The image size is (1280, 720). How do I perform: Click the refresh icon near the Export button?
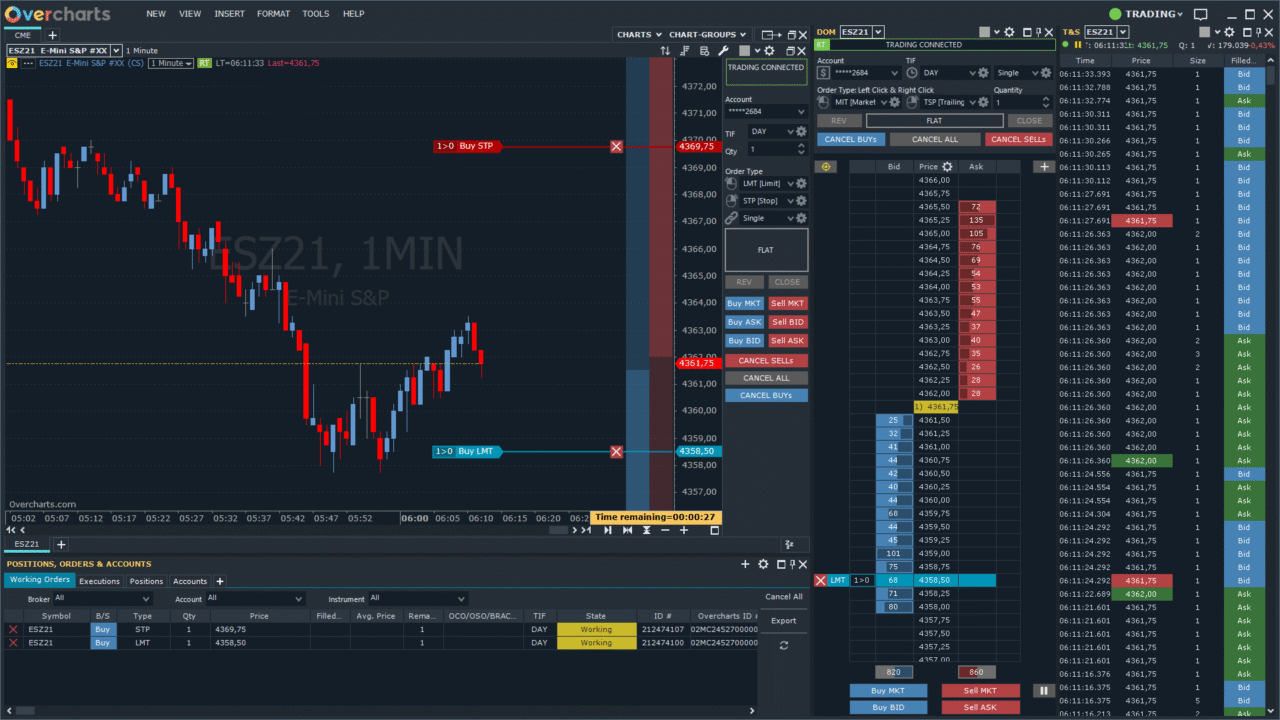tap(784, 645)
